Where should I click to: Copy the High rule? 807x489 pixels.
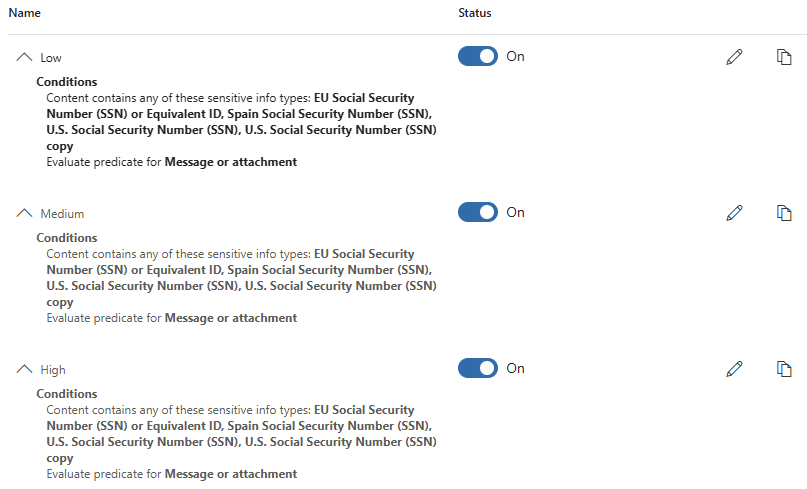click(785, 369)
